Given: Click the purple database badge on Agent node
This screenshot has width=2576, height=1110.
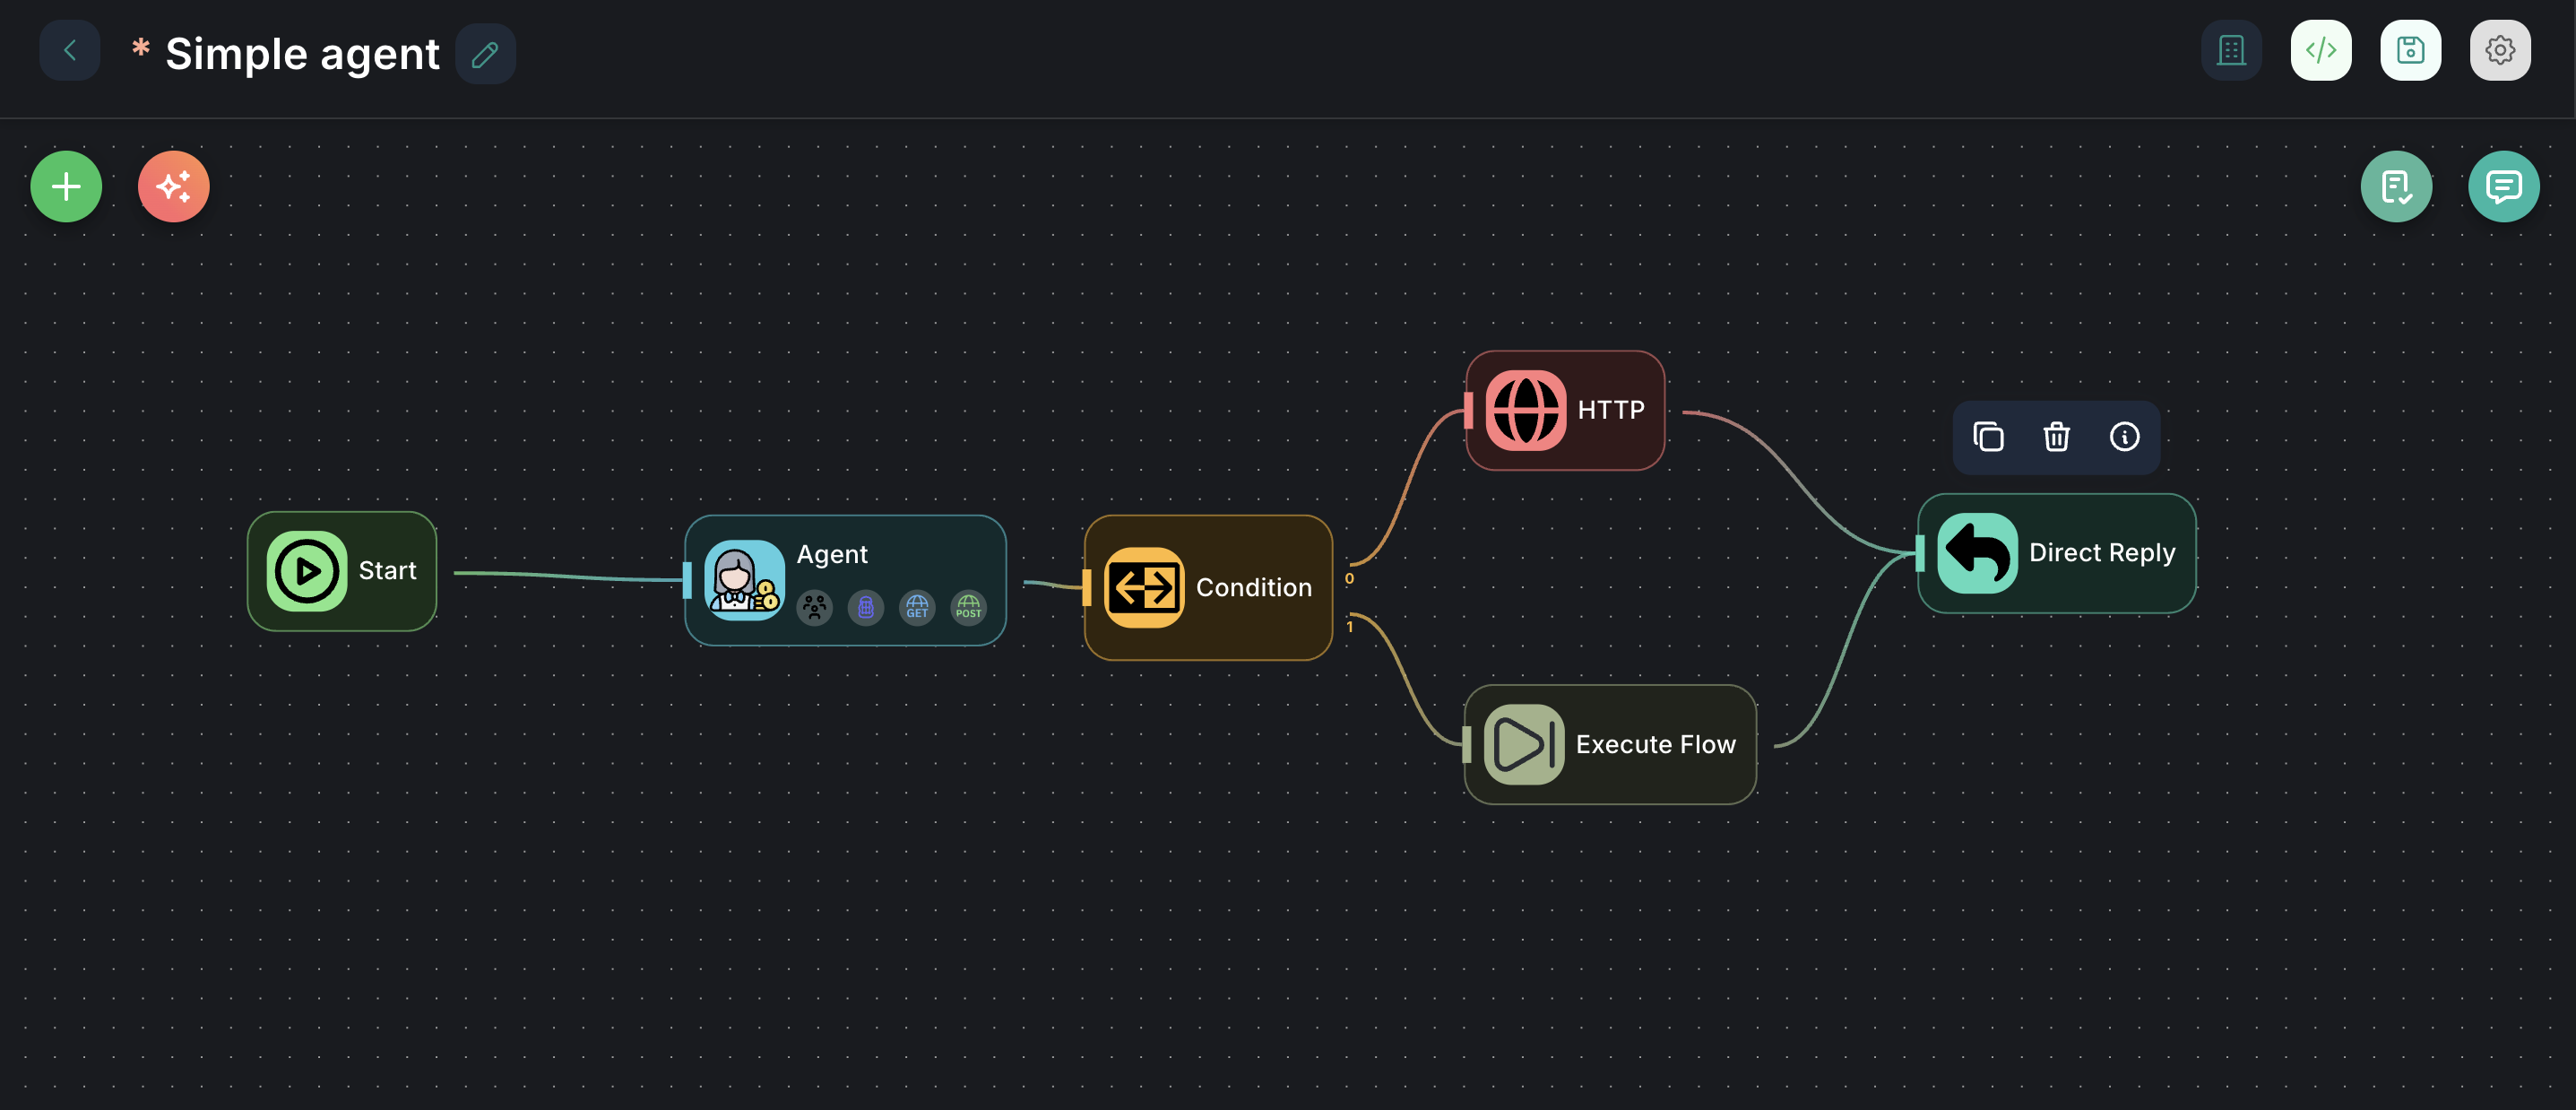Looking at the screenshot, I should (x=866, y=607).
